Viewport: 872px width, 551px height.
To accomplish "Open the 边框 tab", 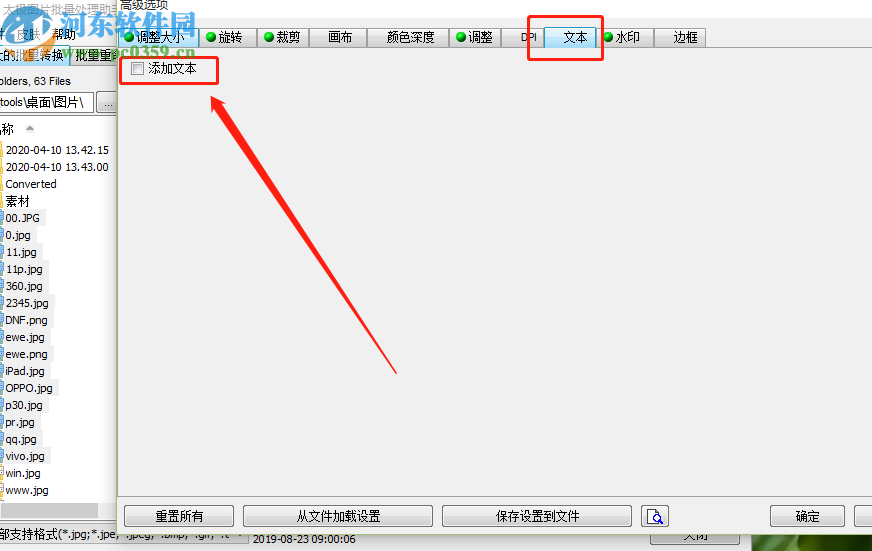I will pos(685,37).
